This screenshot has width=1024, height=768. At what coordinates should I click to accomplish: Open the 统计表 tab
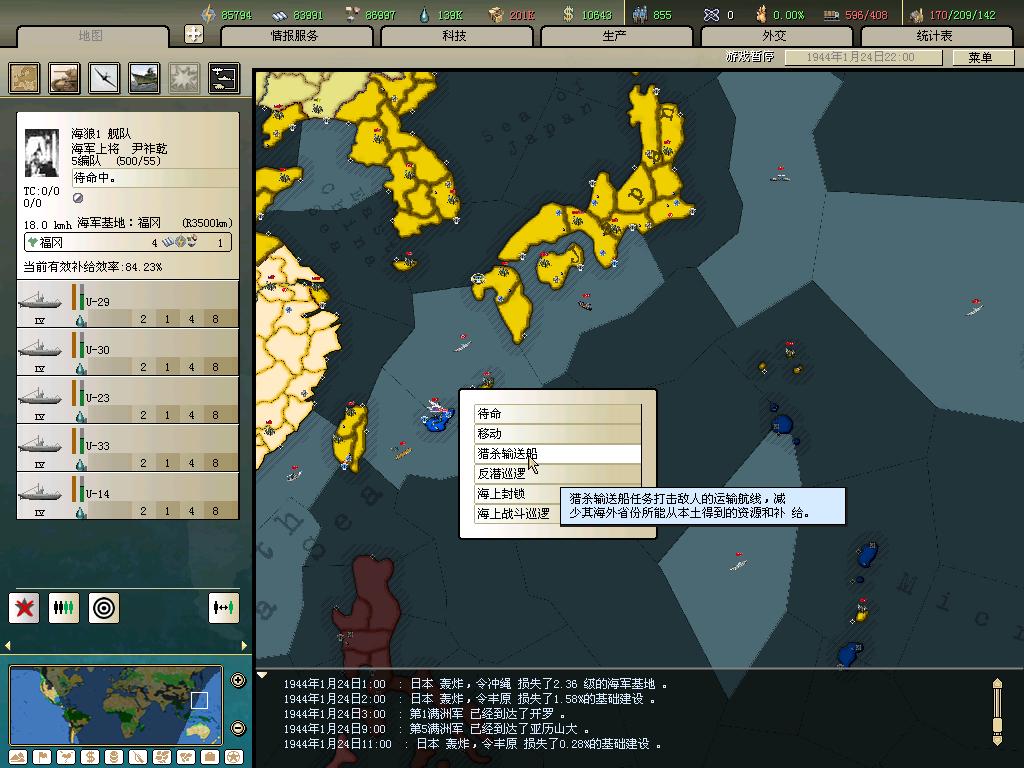coord(935,36)
